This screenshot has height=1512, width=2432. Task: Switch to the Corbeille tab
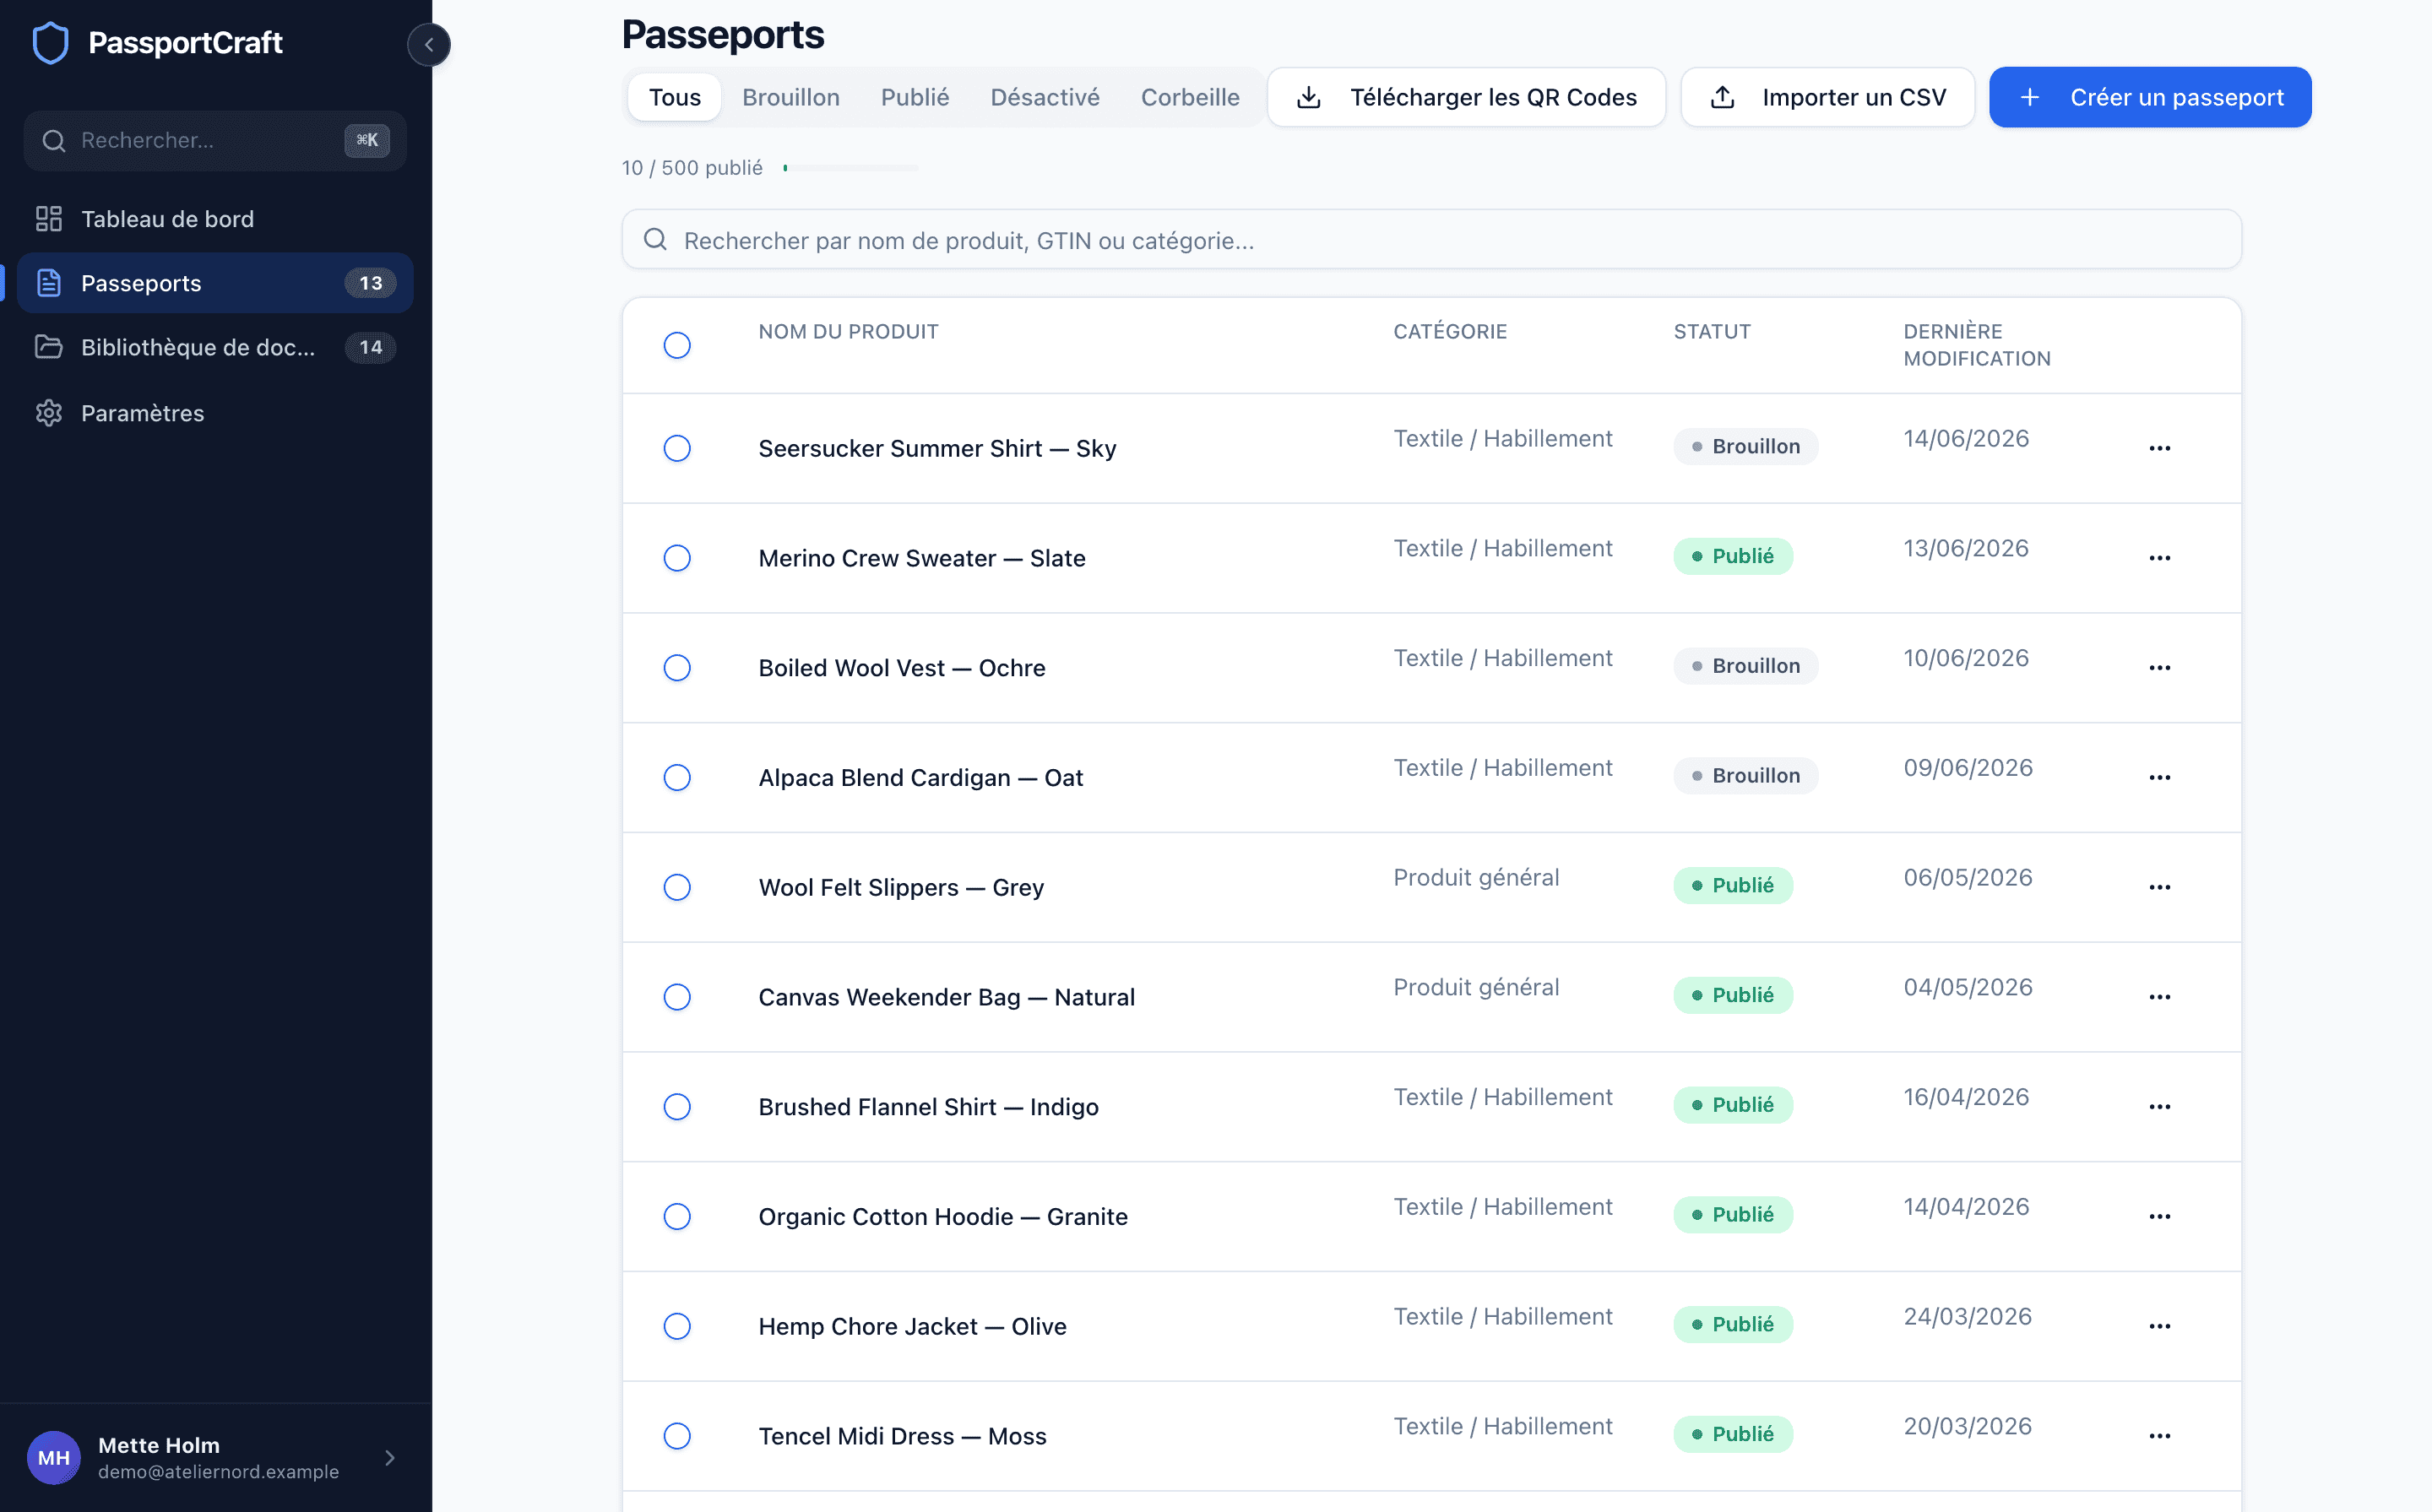click(1190, 97)
